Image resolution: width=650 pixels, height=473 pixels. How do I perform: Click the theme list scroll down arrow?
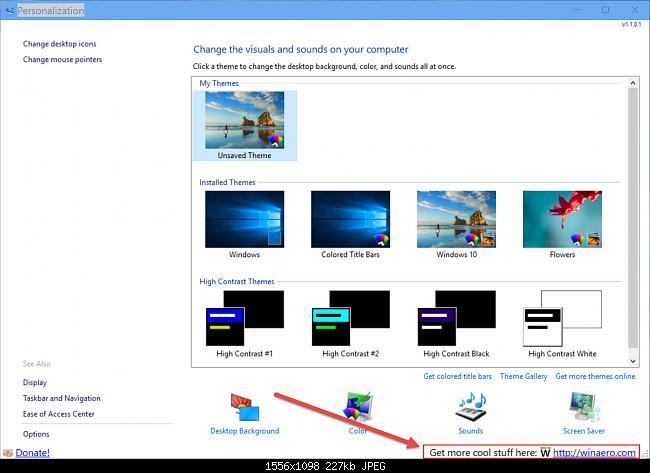633,361
